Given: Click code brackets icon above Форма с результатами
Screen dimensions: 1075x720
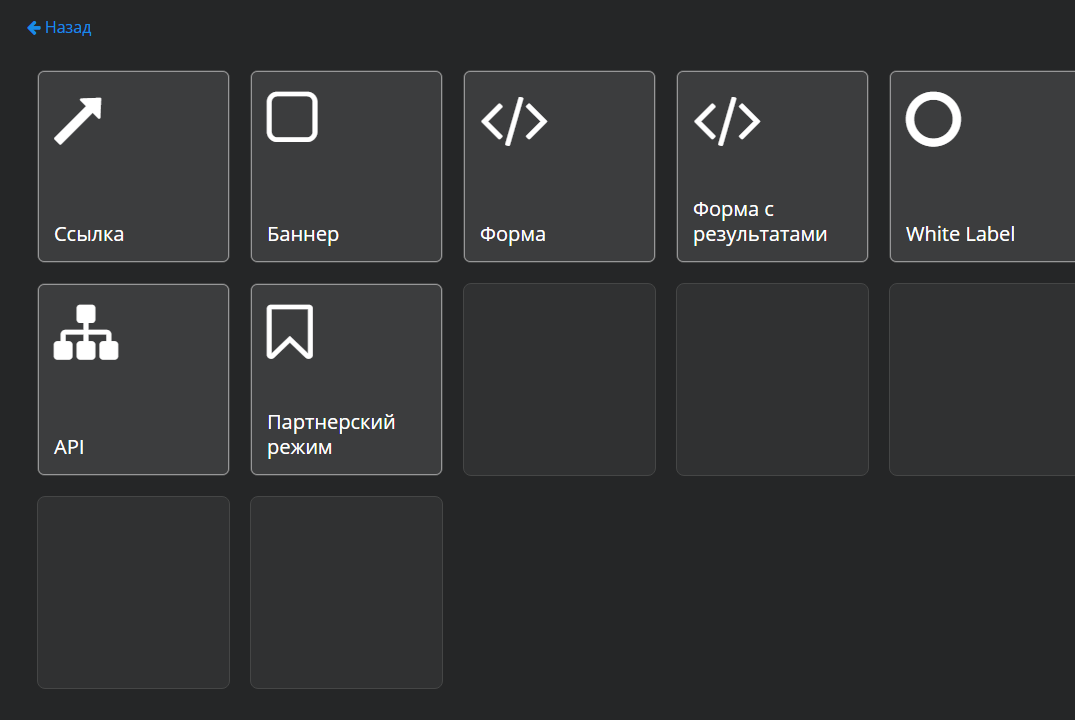Looking at the screenshot, I should point(727,121).
